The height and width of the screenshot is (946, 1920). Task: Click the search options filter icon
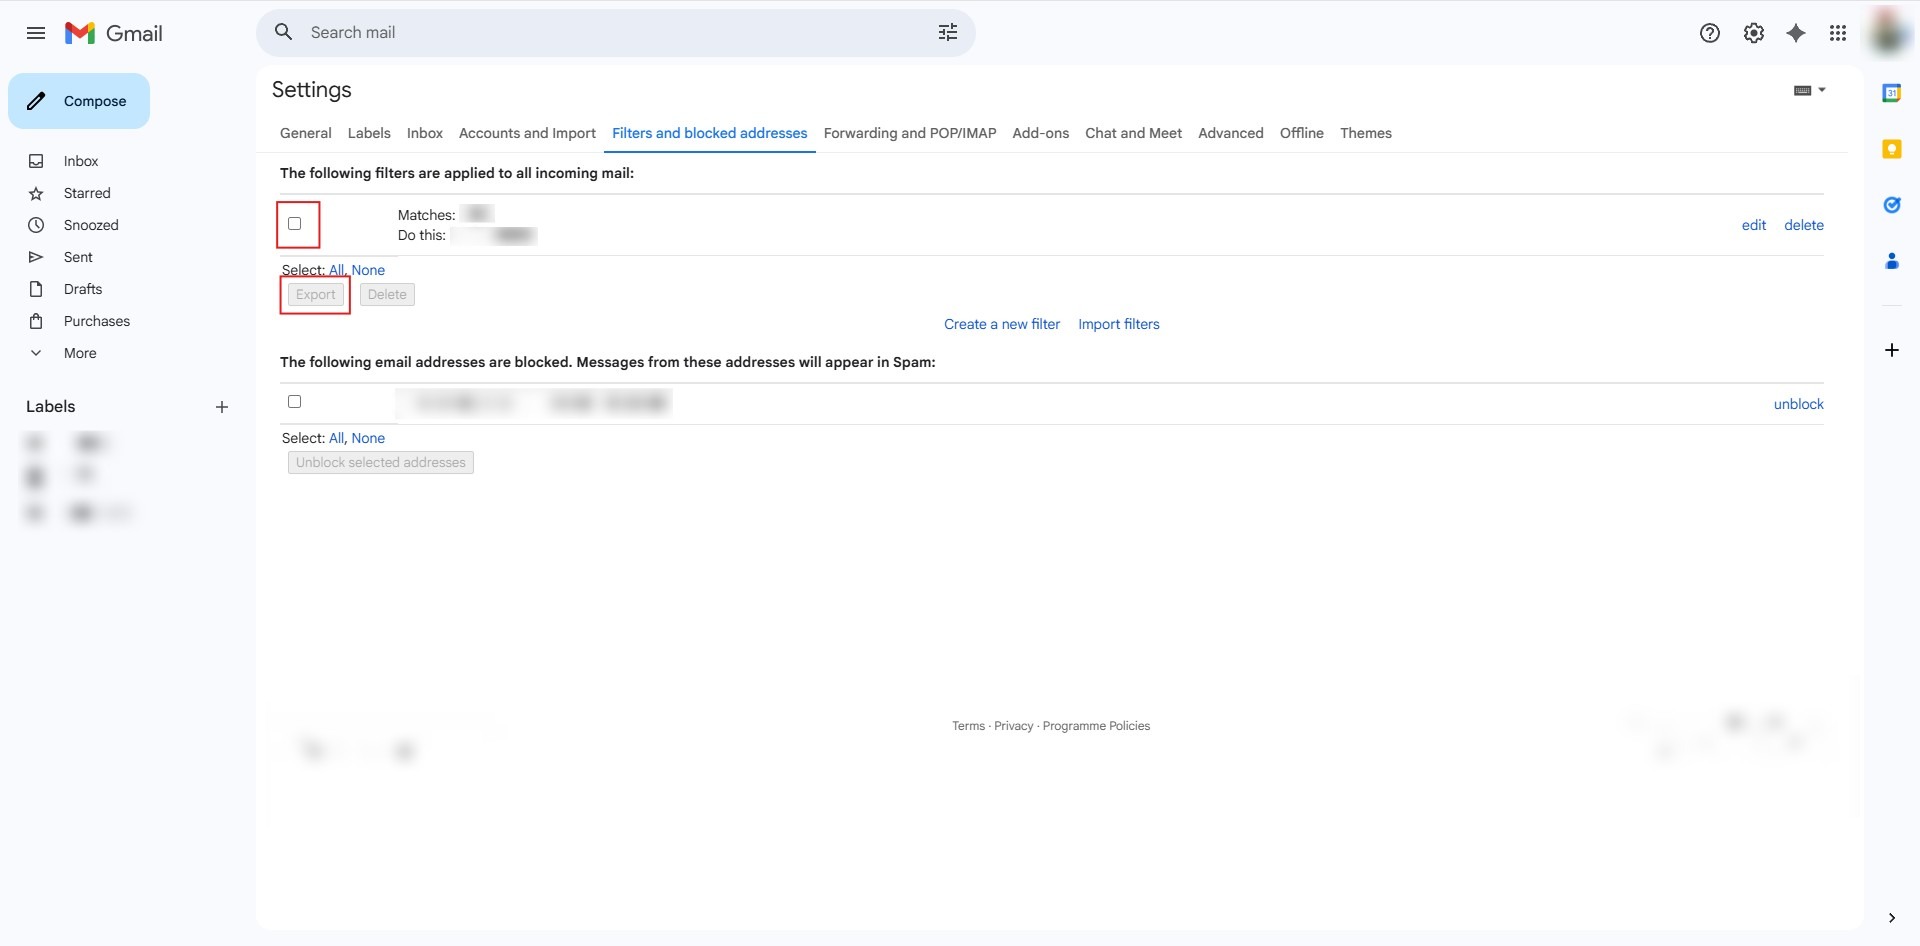click(947, 33)
